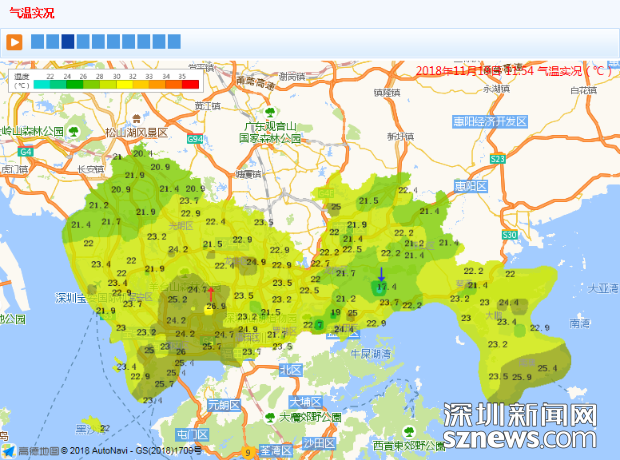620x460 pixels.
Task: Click the G94 highway shield icon
Action: point(194,138)
